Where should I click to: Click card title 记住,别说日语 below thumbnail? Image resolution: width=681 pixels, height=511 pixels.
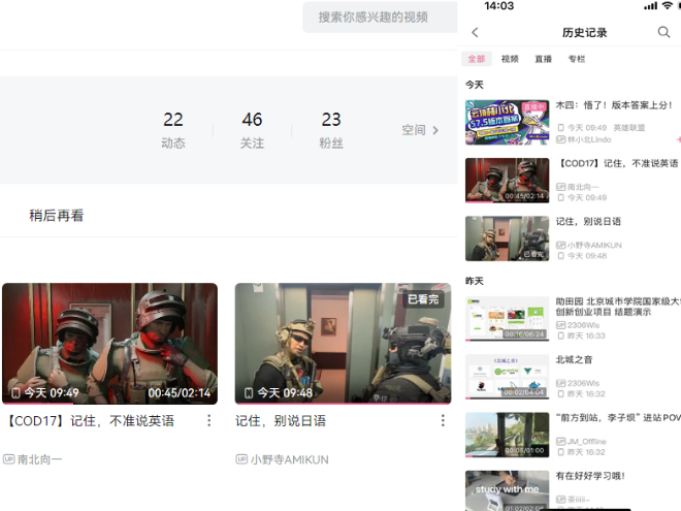click(x=281, y=421)
